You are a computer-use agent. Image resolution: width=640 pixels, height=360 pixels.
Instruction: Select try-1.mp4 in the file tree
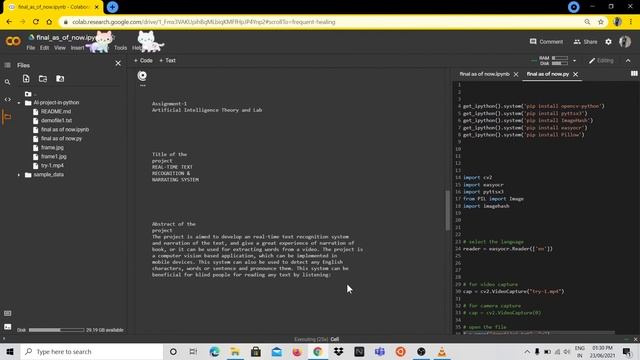[52, 165]
